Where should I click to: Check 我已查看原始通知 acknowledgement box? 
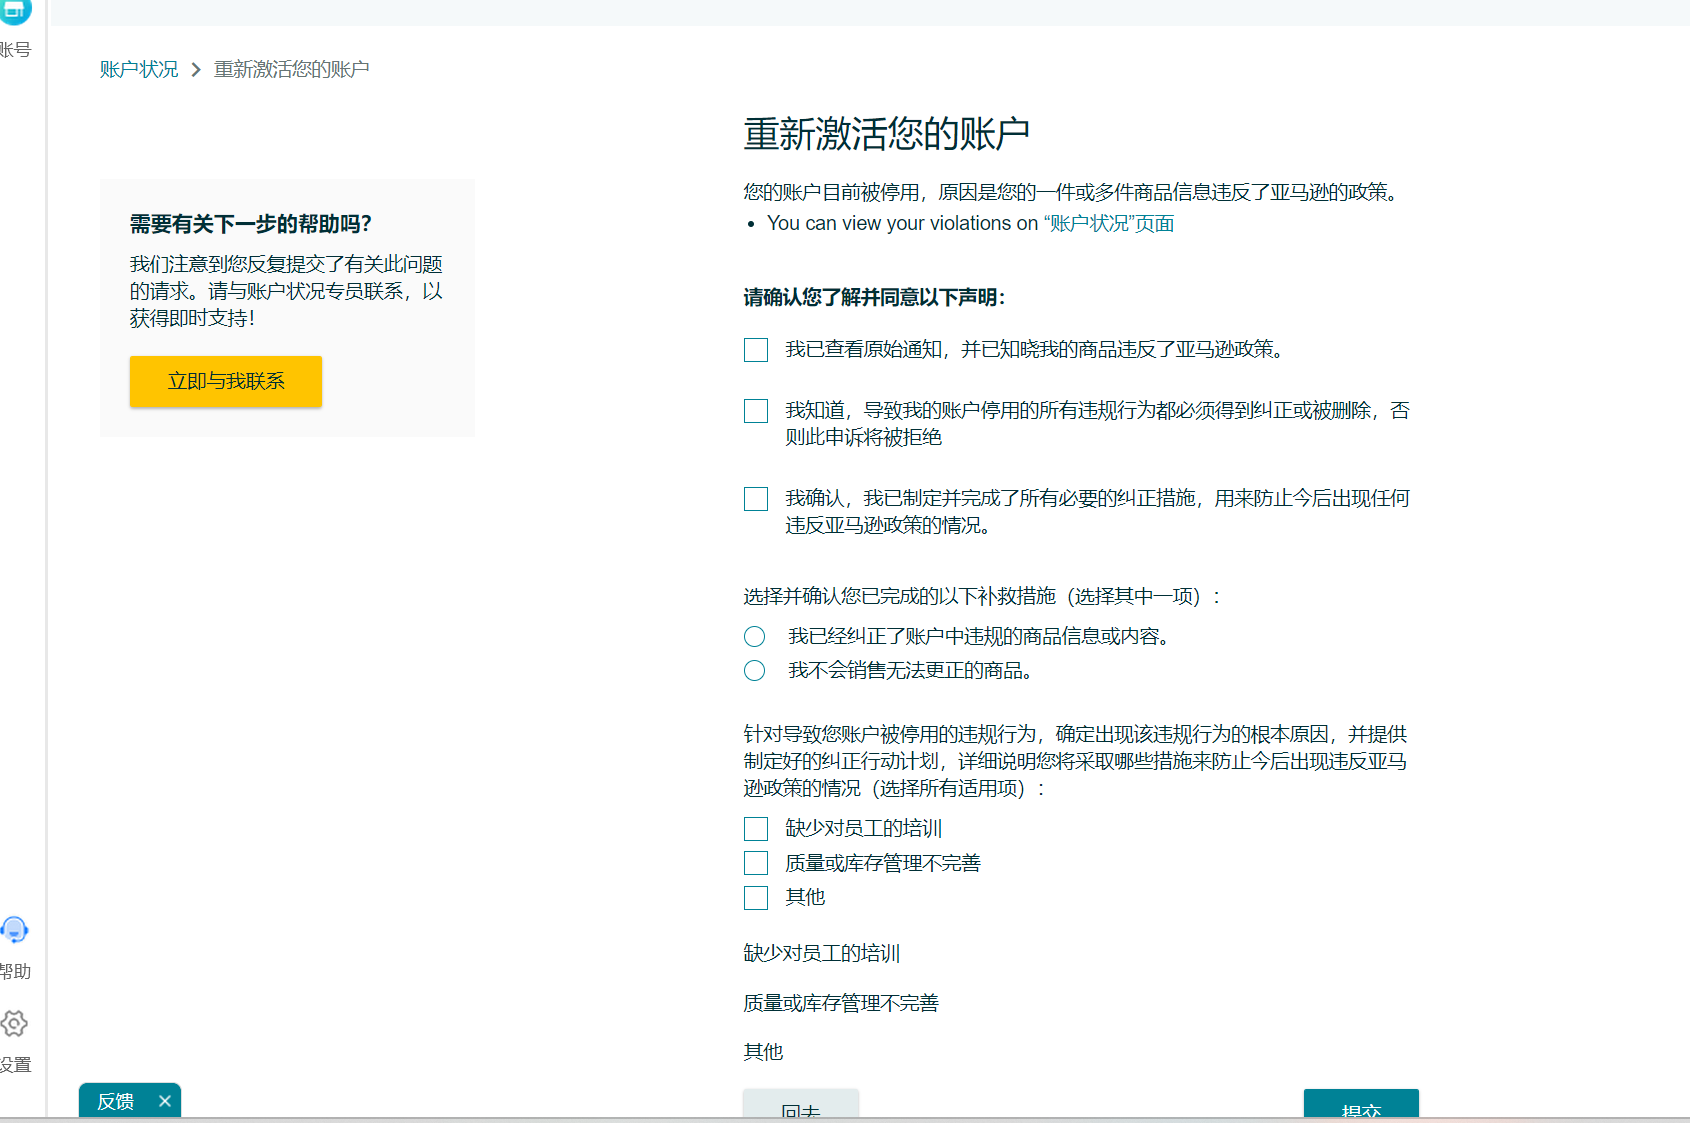coord(756,350)
